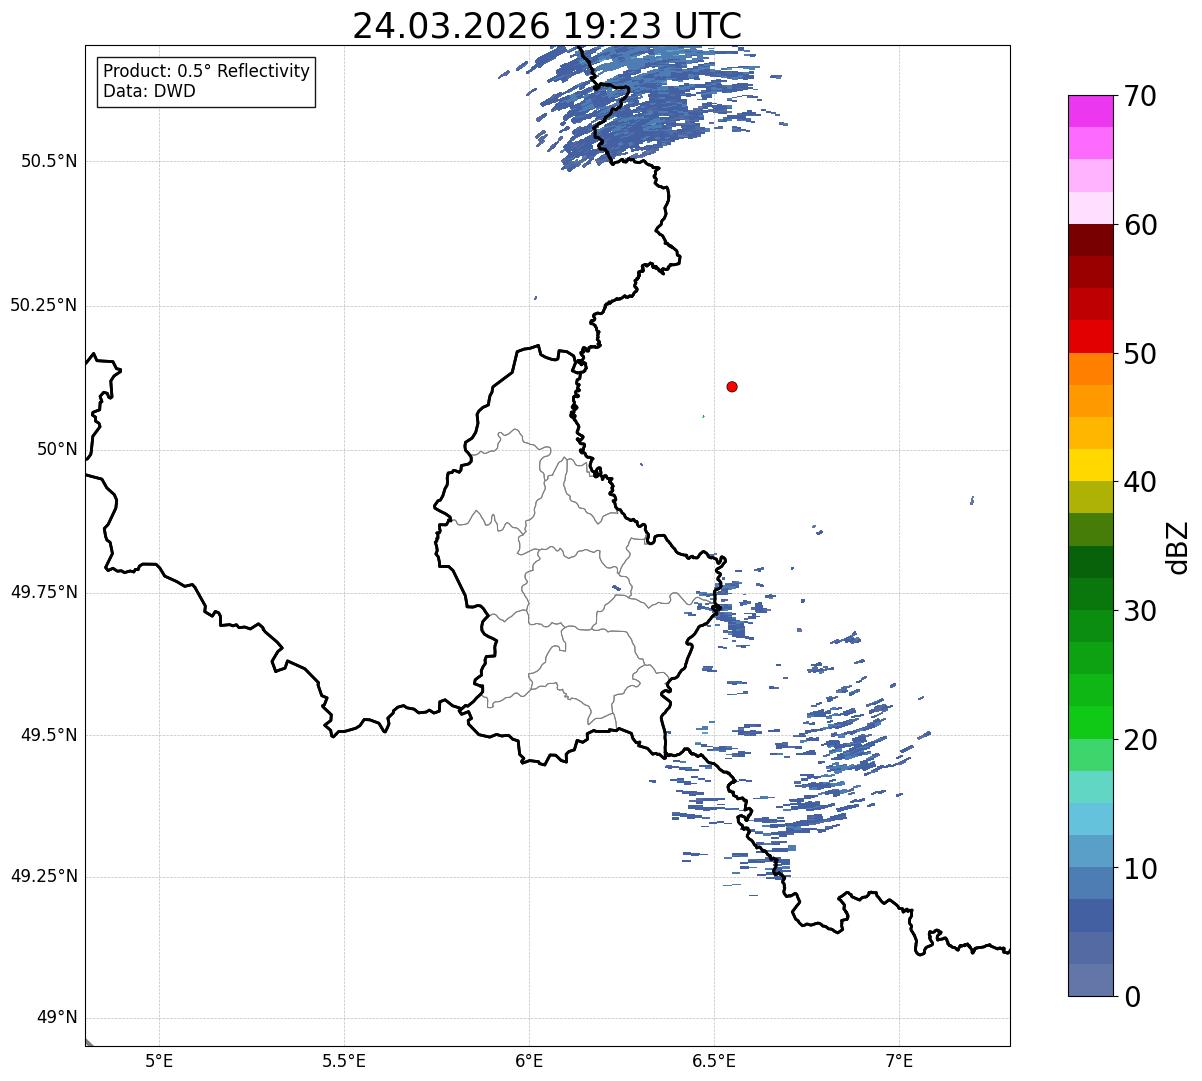Click the 5.5°E longitude label
The width and height of the screenshot is (1202, 1081).
(344, 1061)
